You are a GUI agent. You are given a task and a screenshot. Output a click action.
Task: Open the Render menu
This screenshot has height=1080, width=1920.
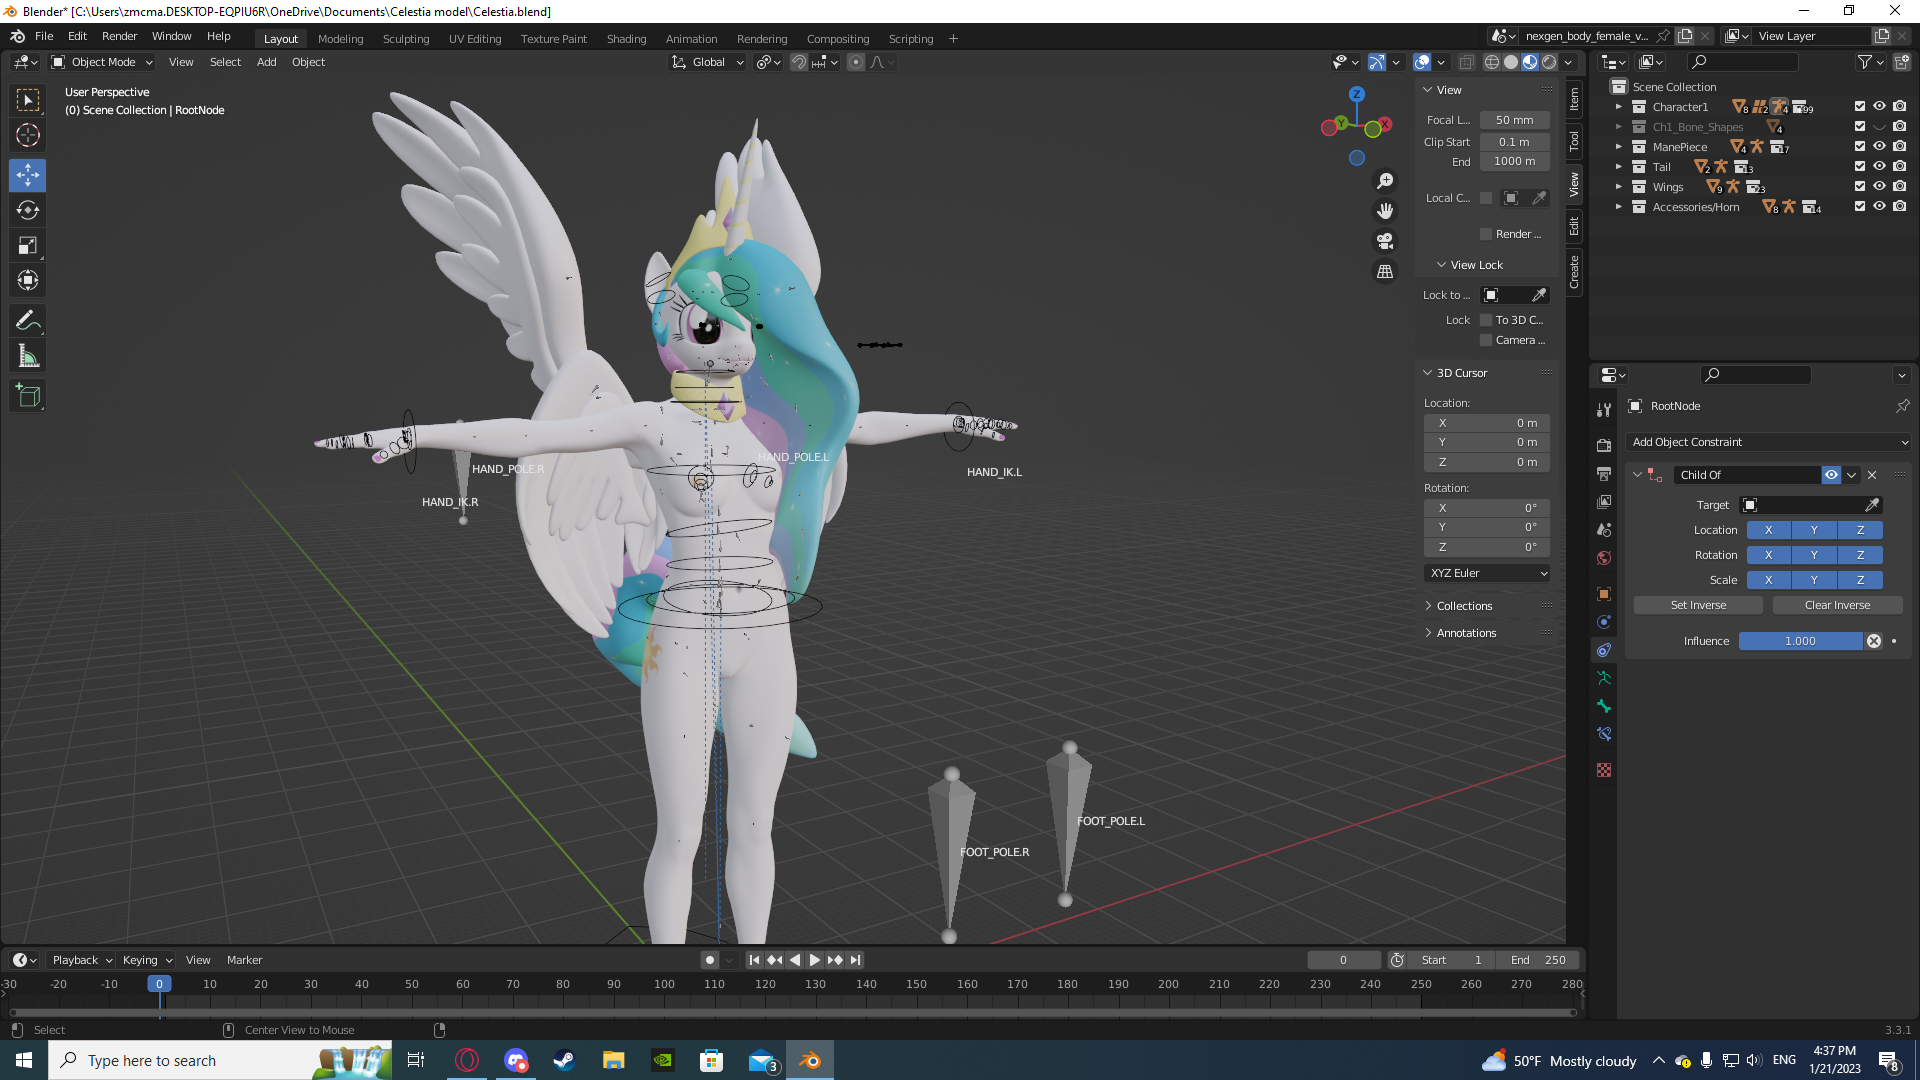[119, 36]
